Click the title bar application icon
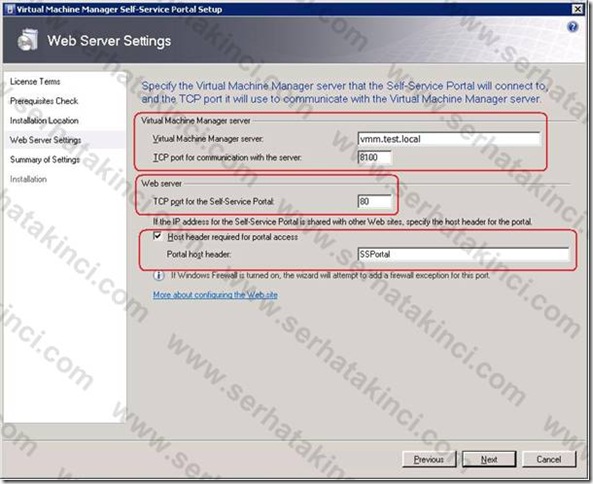The width and height of the screenshot is (593, 484). [9, 9]
